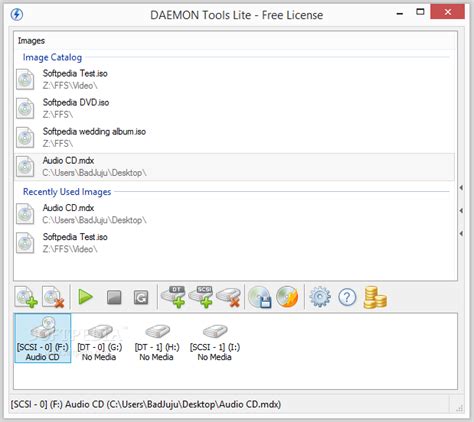474x422 pixels.
Task: Add a SCSI virtual drive
Action: point(201,297)
